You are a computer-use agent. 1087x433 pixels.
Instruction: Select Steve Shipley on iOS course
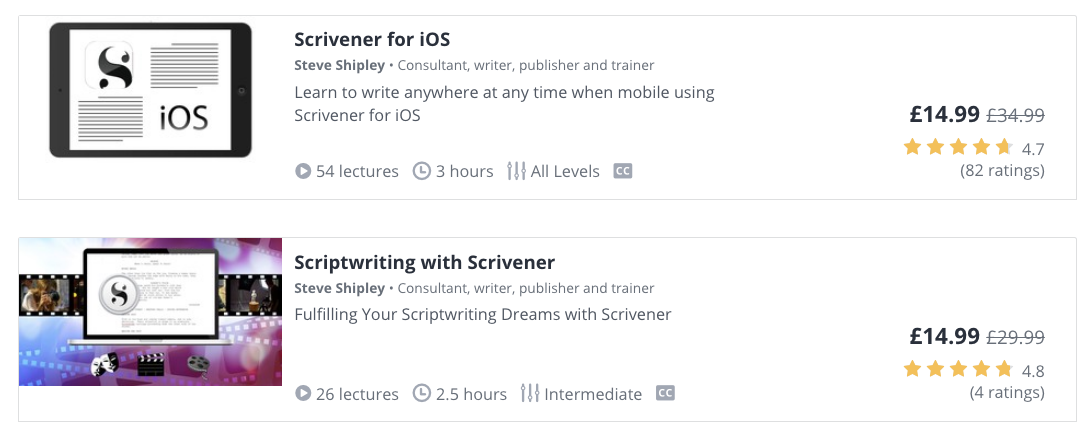(339, 66)
